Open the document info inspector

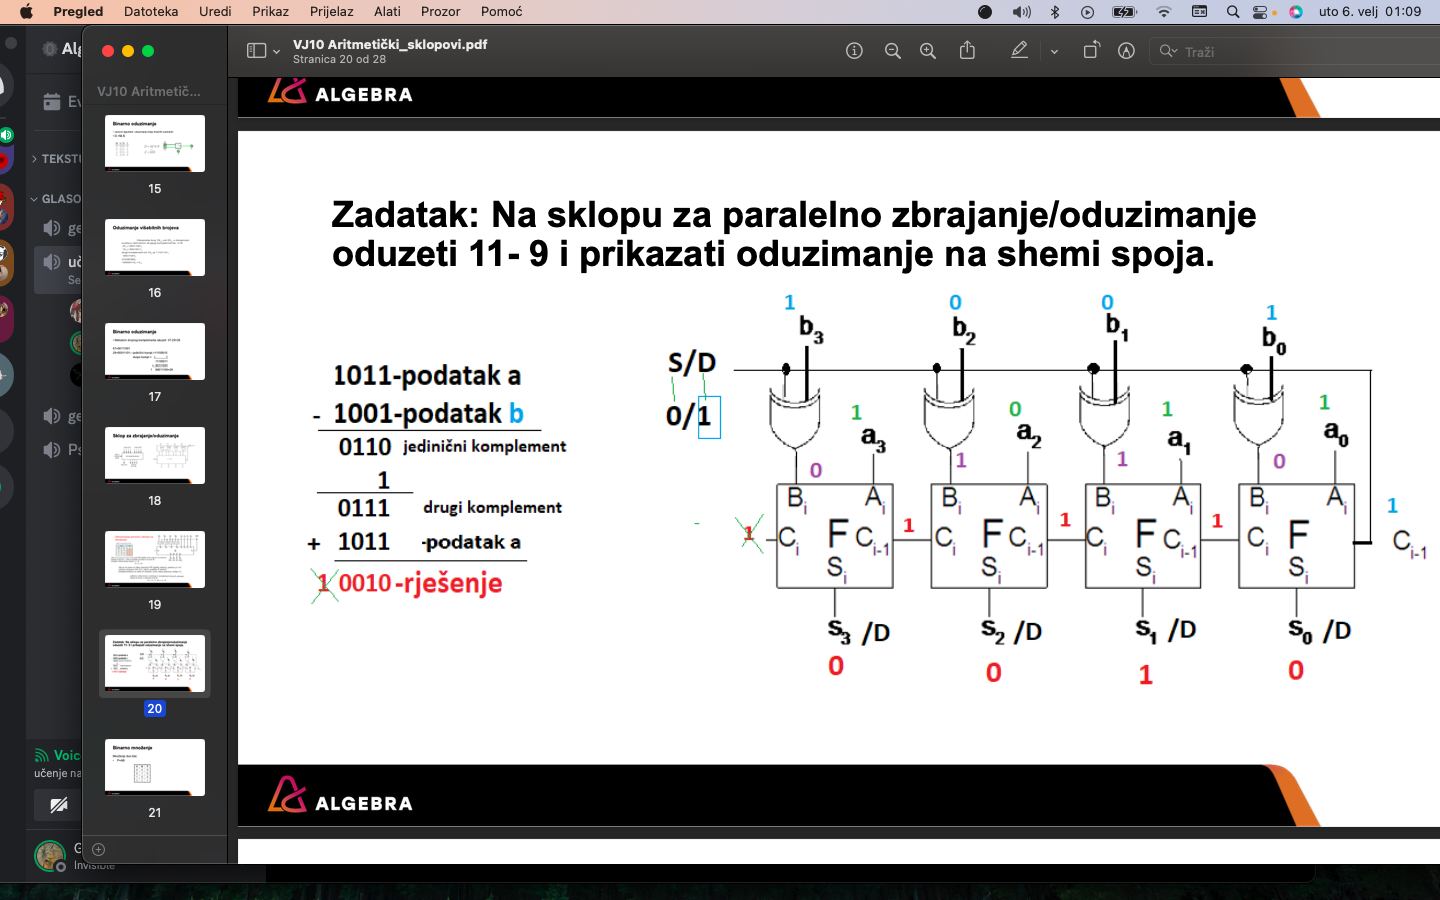(x=854, y=51)
